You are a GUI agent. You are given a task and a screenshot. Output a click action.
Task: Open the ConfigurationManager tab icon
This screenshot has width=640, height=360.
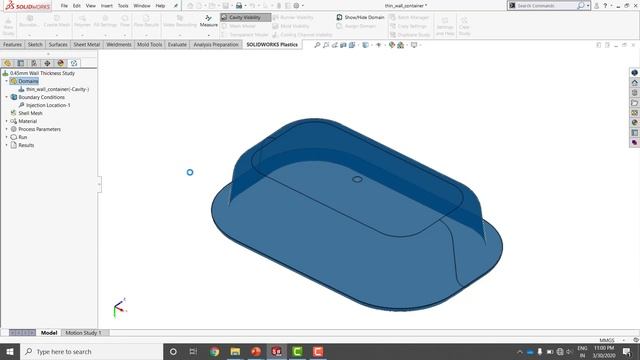click(34, 63)
